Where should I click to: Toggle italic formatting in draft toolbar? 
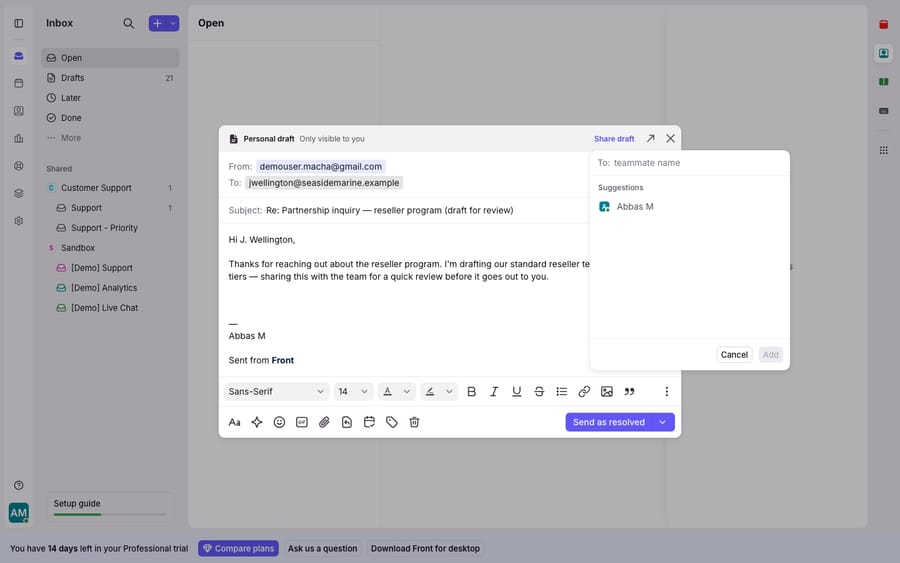pos(494,391)
